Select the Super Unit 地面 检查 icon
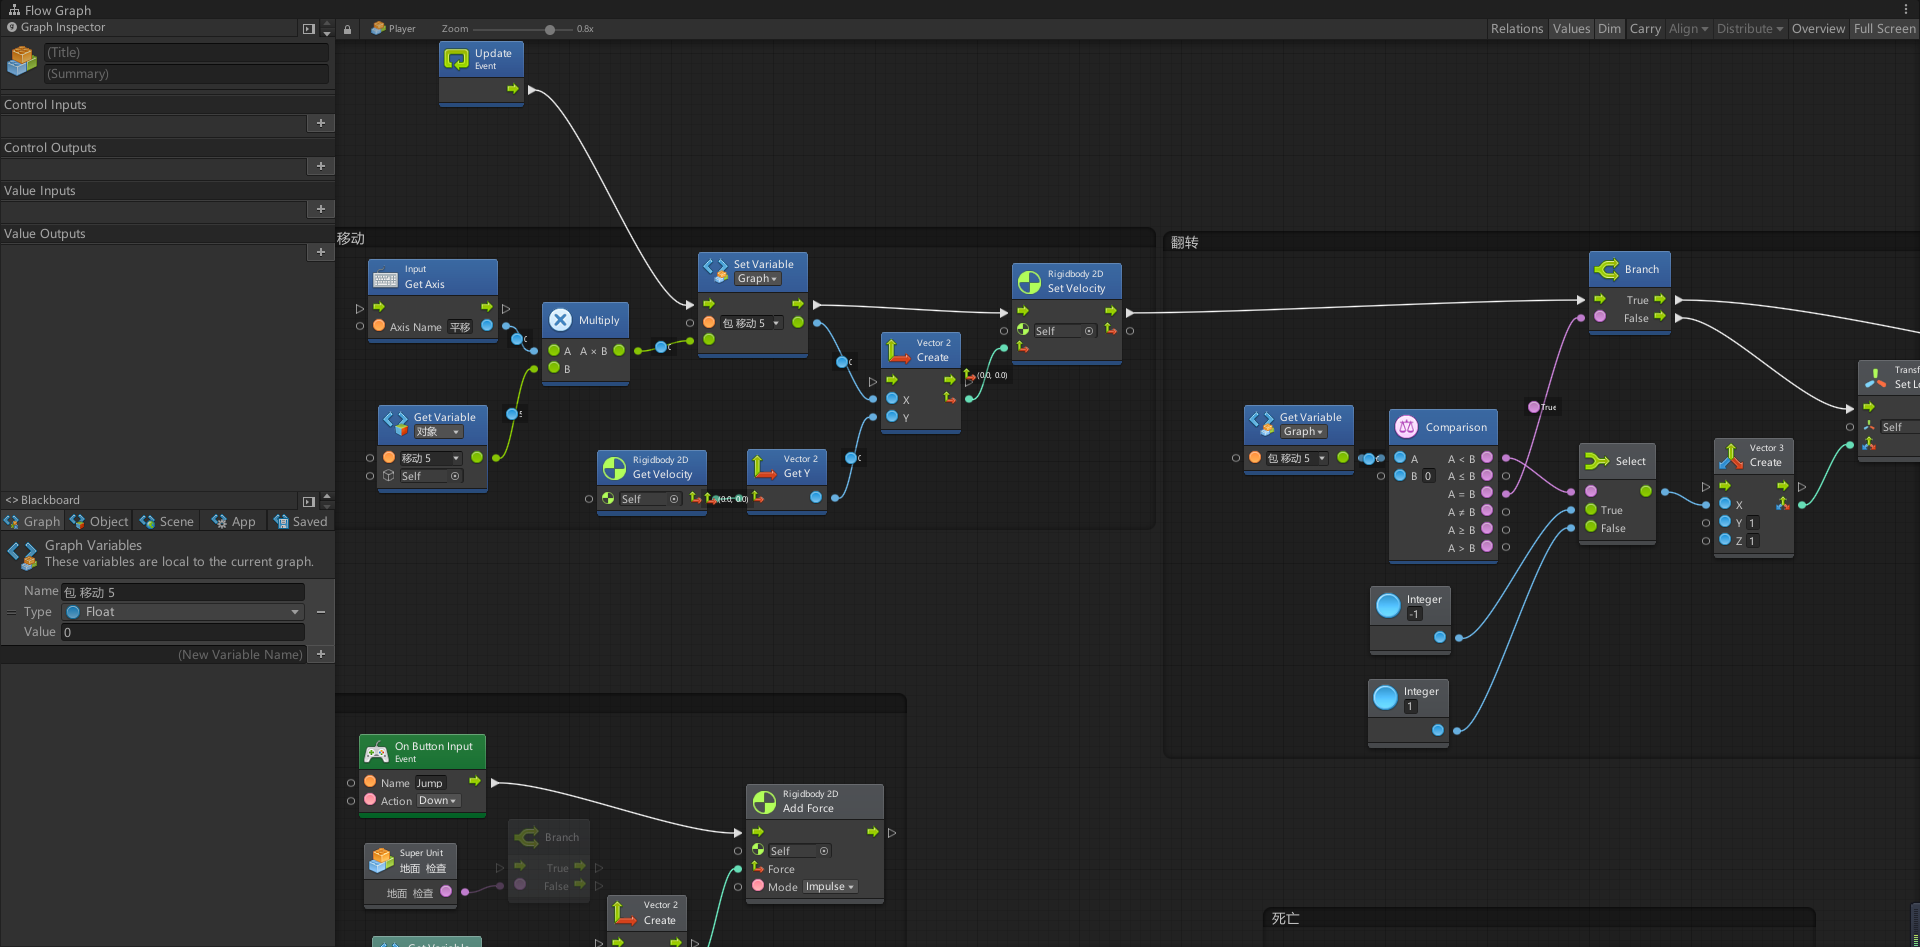Screen dimensions: 1920x947 click(x=381, y=860)
